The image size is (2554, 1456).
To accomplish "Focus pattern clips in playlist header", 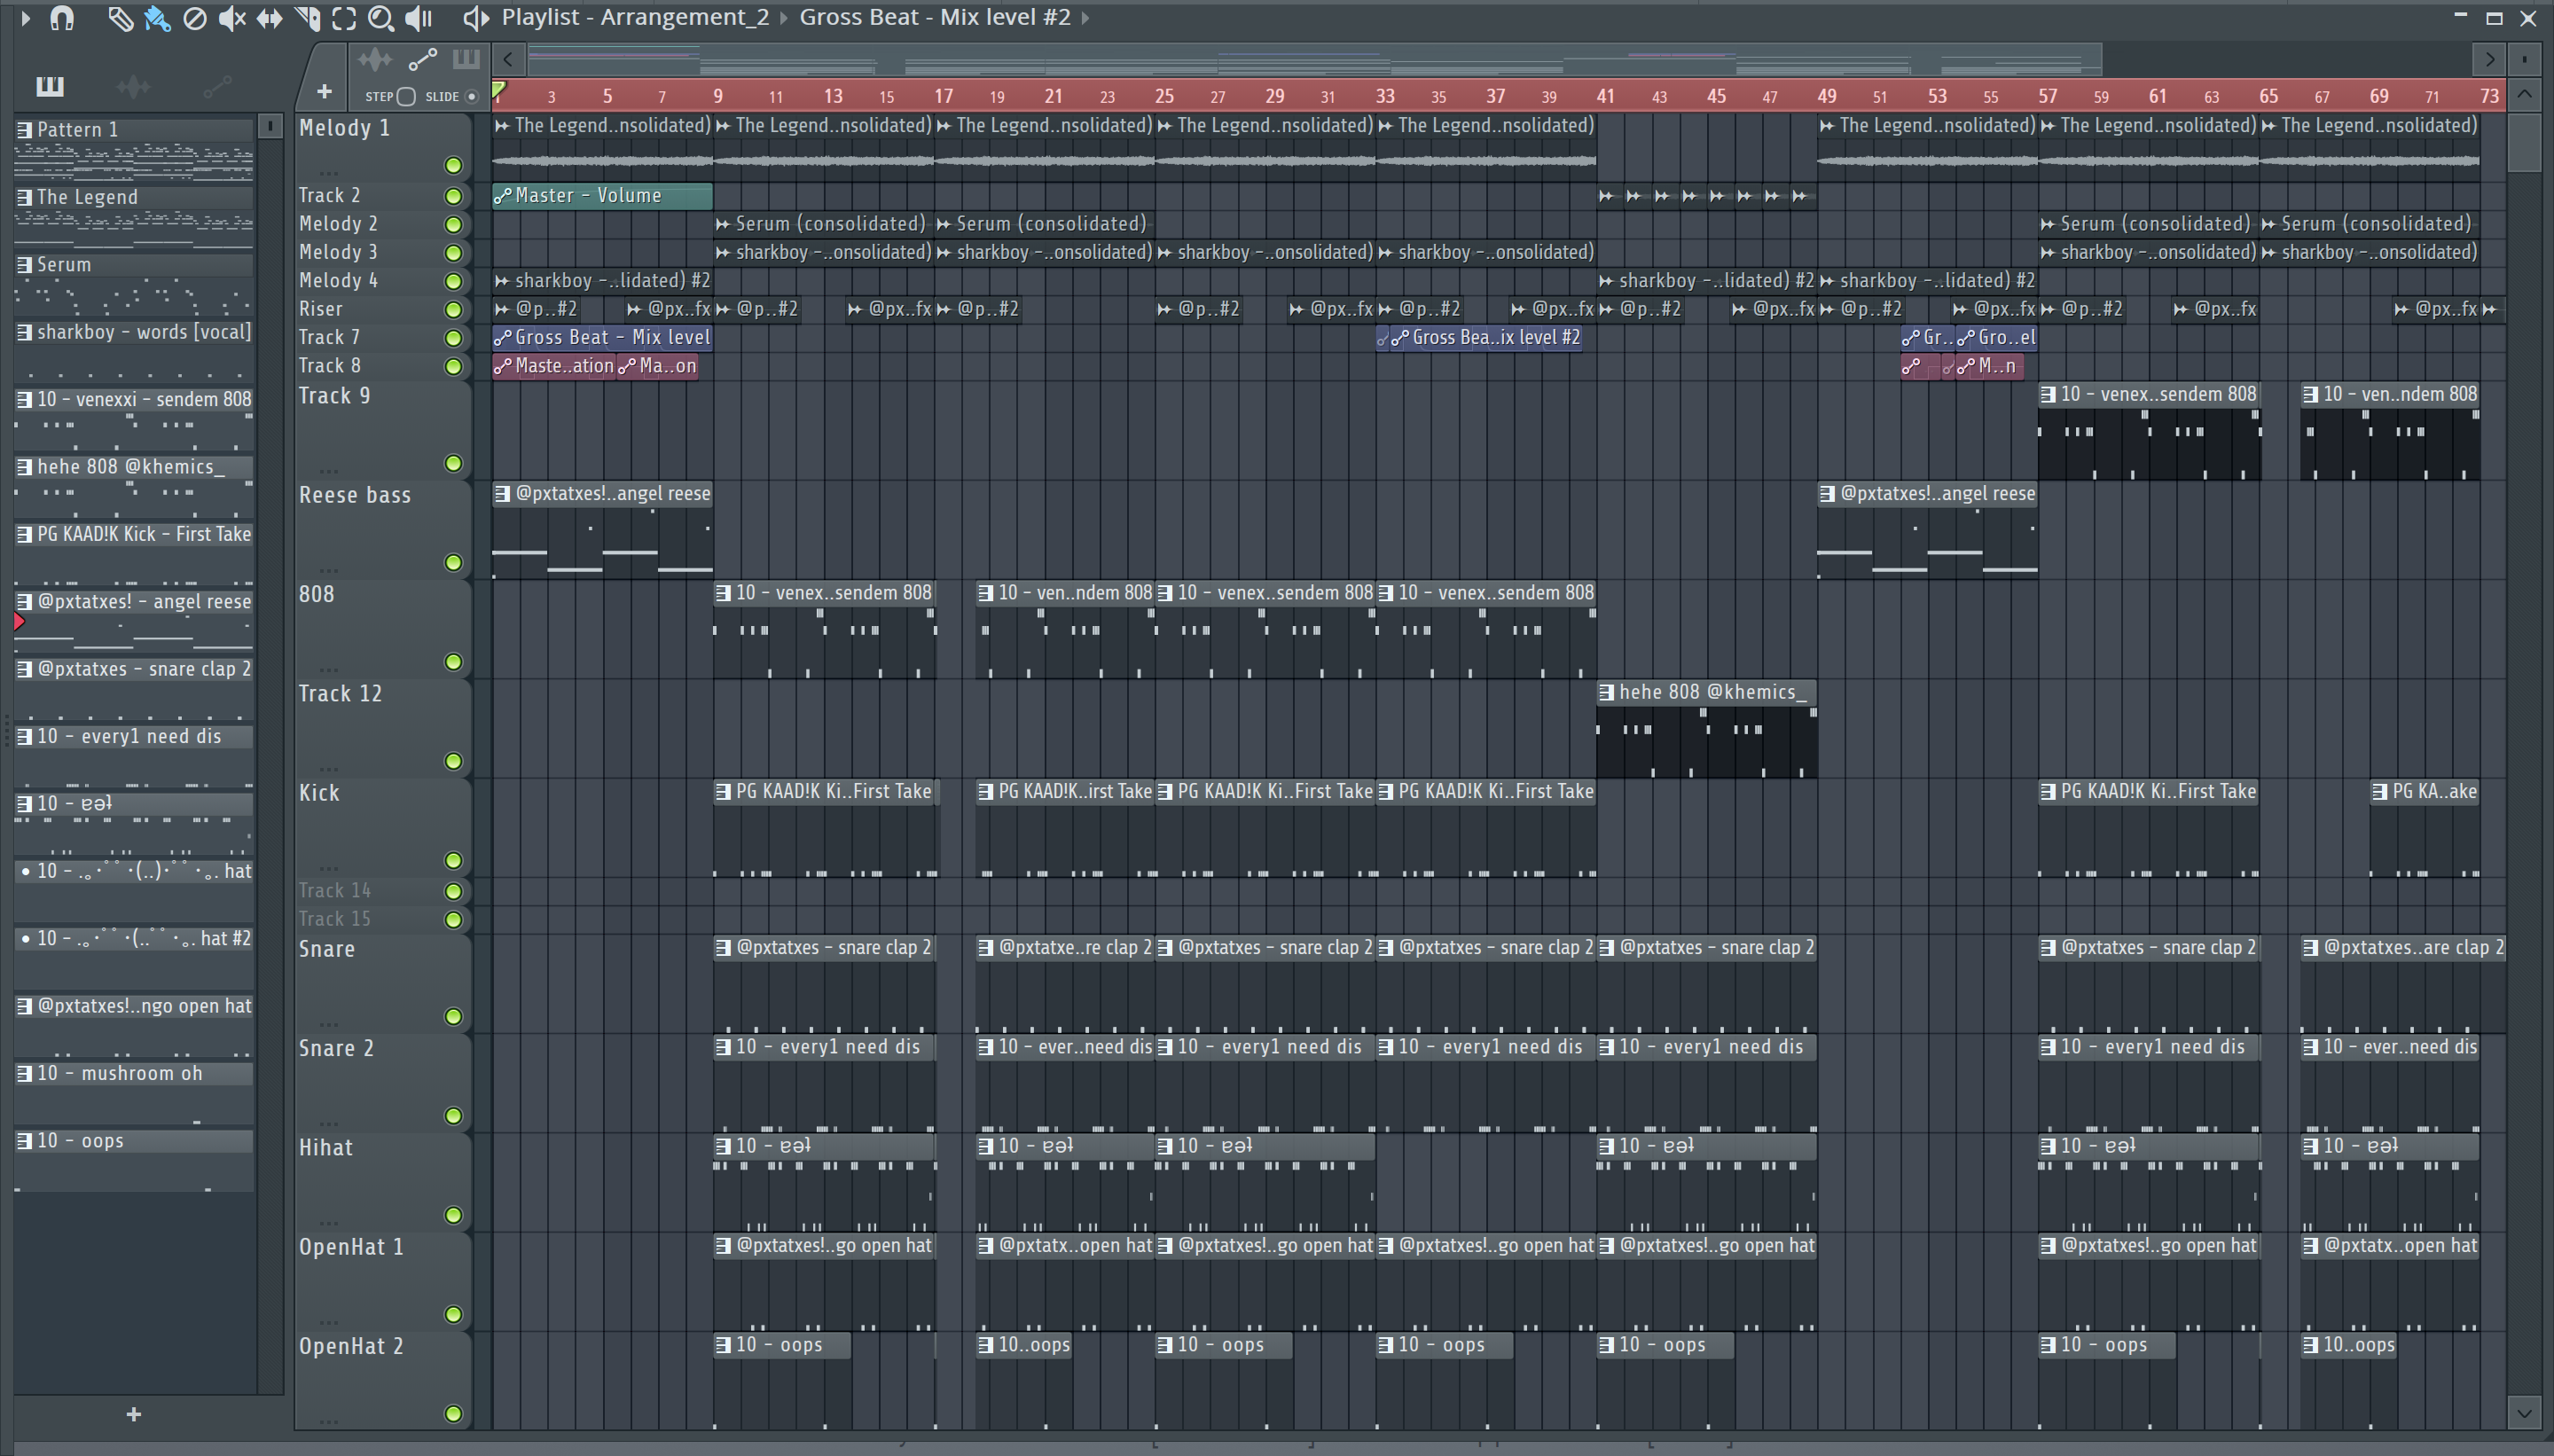I will point(466,59).
